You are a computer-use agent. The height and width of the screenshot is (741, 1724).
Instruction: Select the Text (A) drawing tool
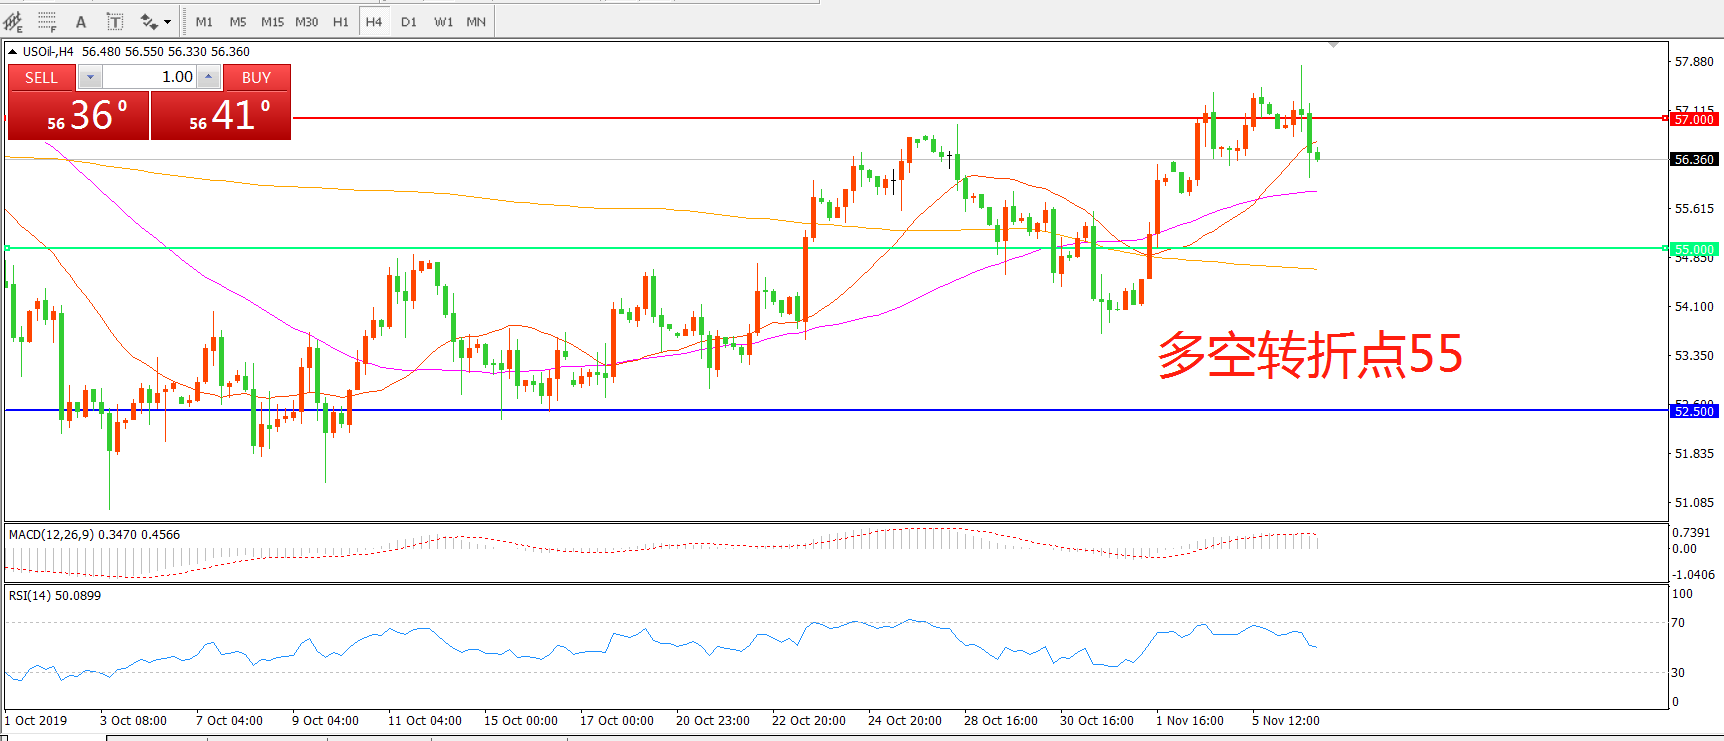pos(81,22)
